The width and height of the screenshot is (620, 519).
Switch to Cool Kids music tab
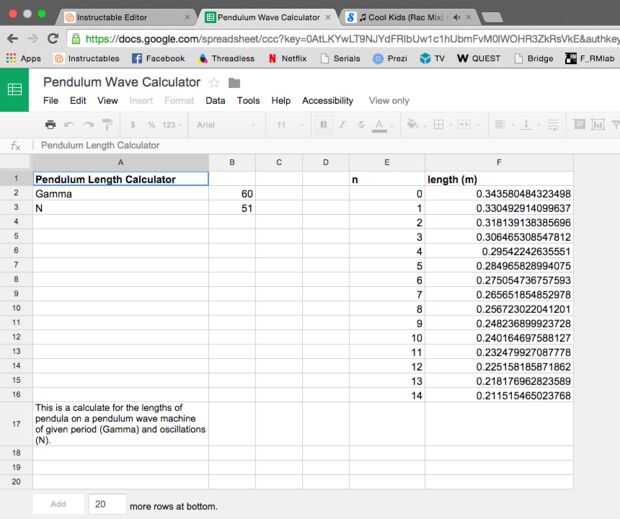[x=407, y=17]
